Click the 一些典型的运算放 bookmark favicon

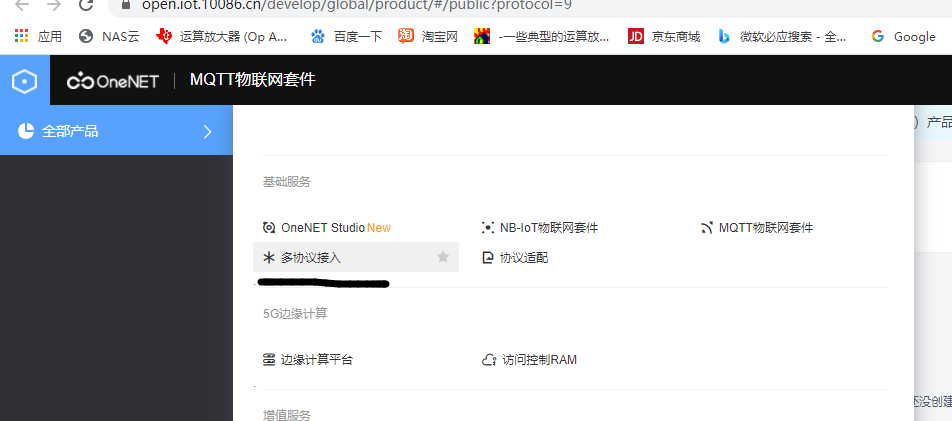coord(482,36)
